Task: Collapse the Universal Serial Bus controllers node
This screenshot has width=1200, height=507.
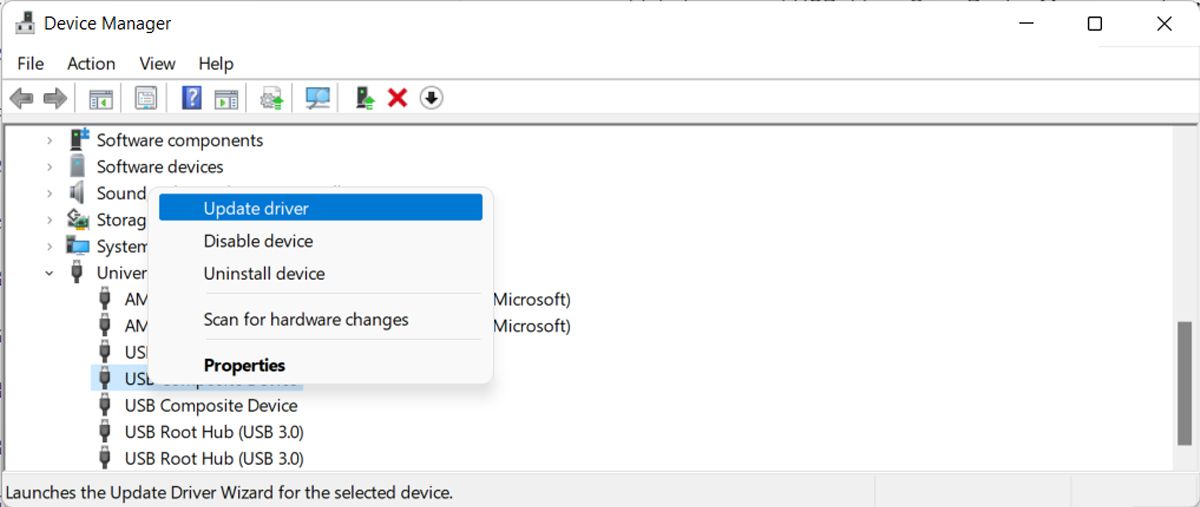Action: point(49,272)
